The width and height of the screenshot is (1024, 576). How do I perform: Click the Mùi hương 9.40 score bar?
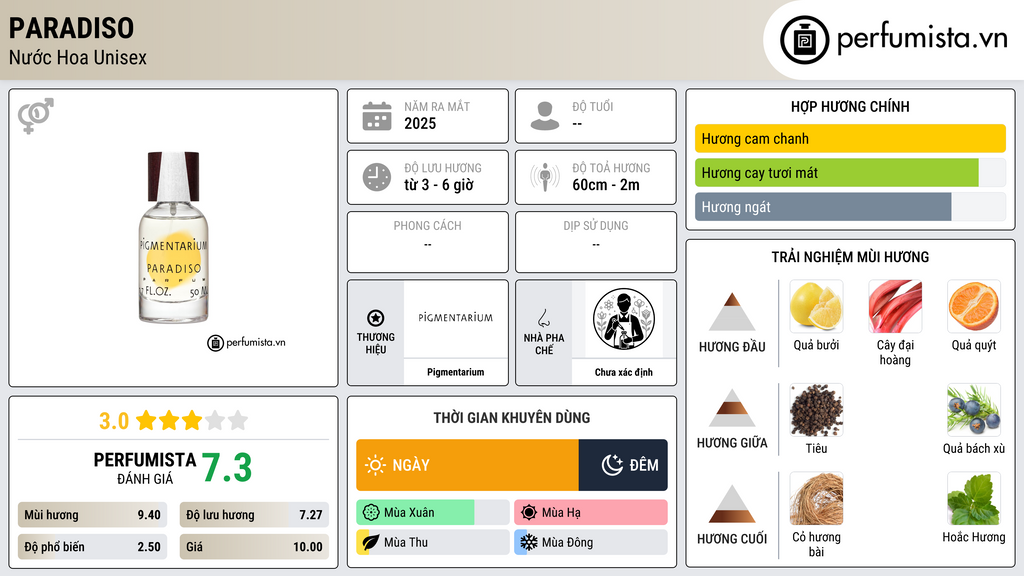[93, 515]
